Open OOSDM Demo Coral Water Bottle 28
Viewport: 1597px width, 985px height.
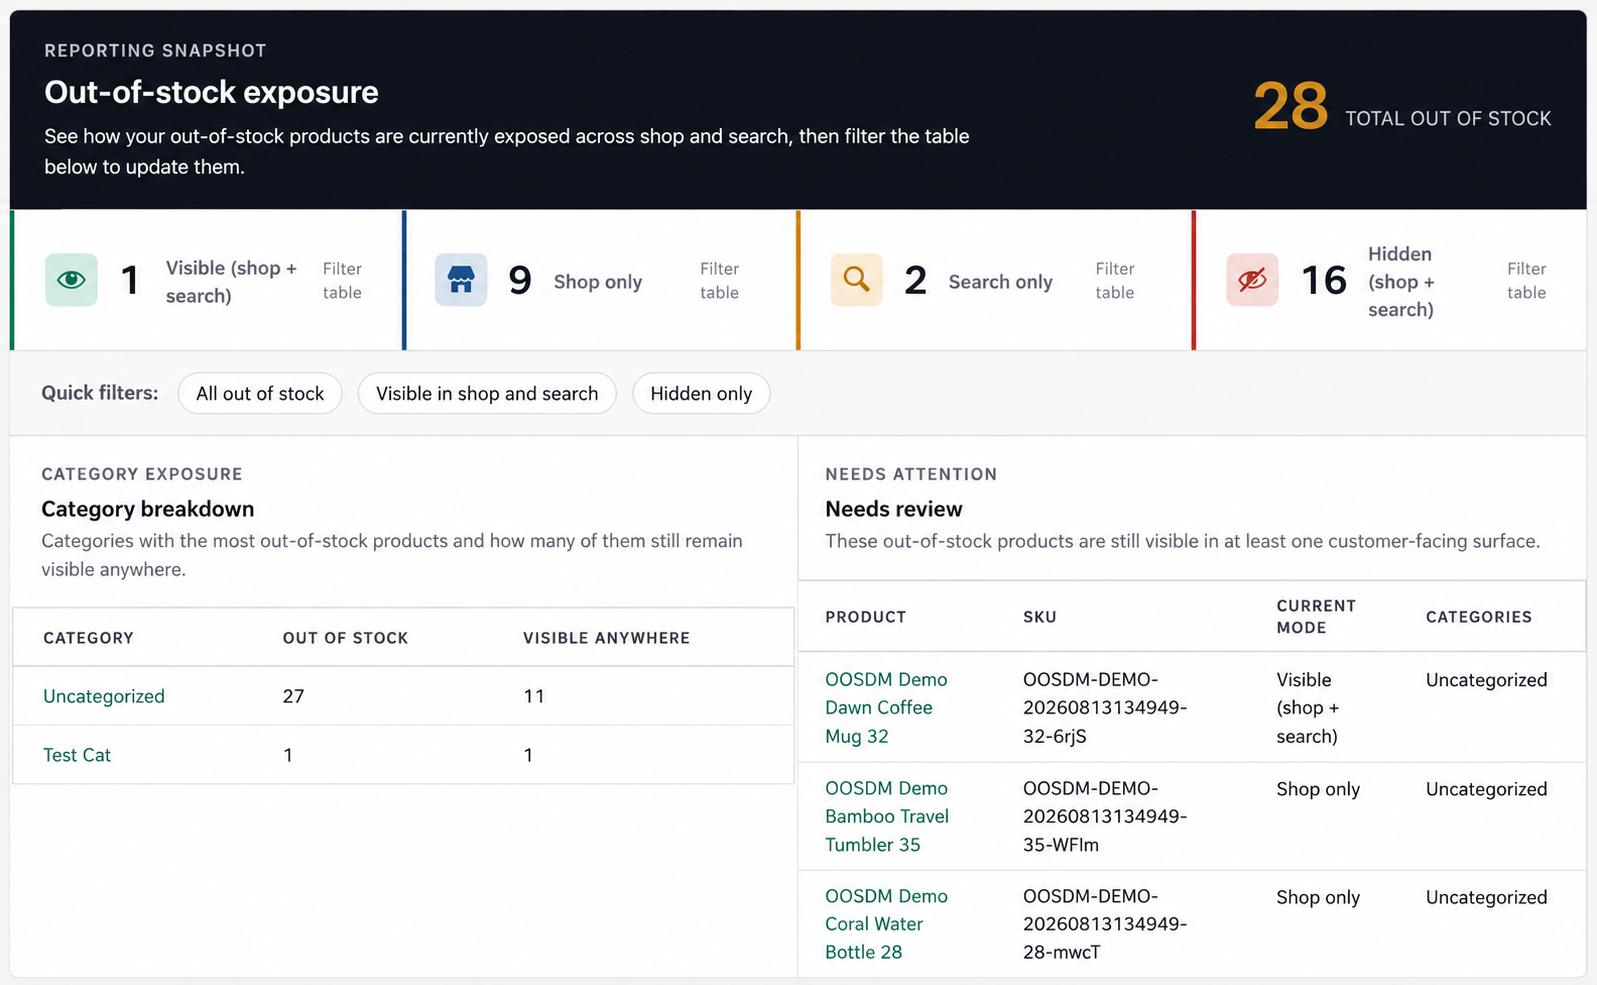point(886,924)
